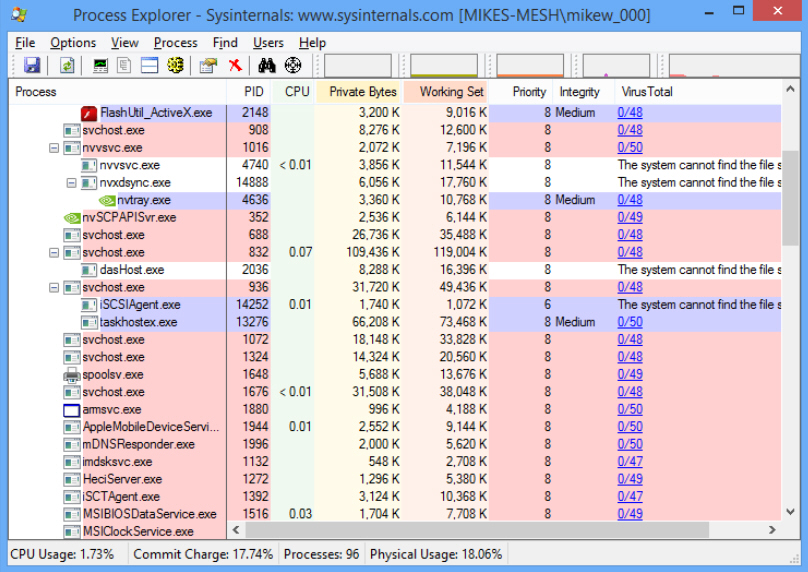The height and width of the screenshot is (572, 808).
Task: Click the nvSCPAPISvr.exe NVIDIA icon
Action: [x=72, y=218]
